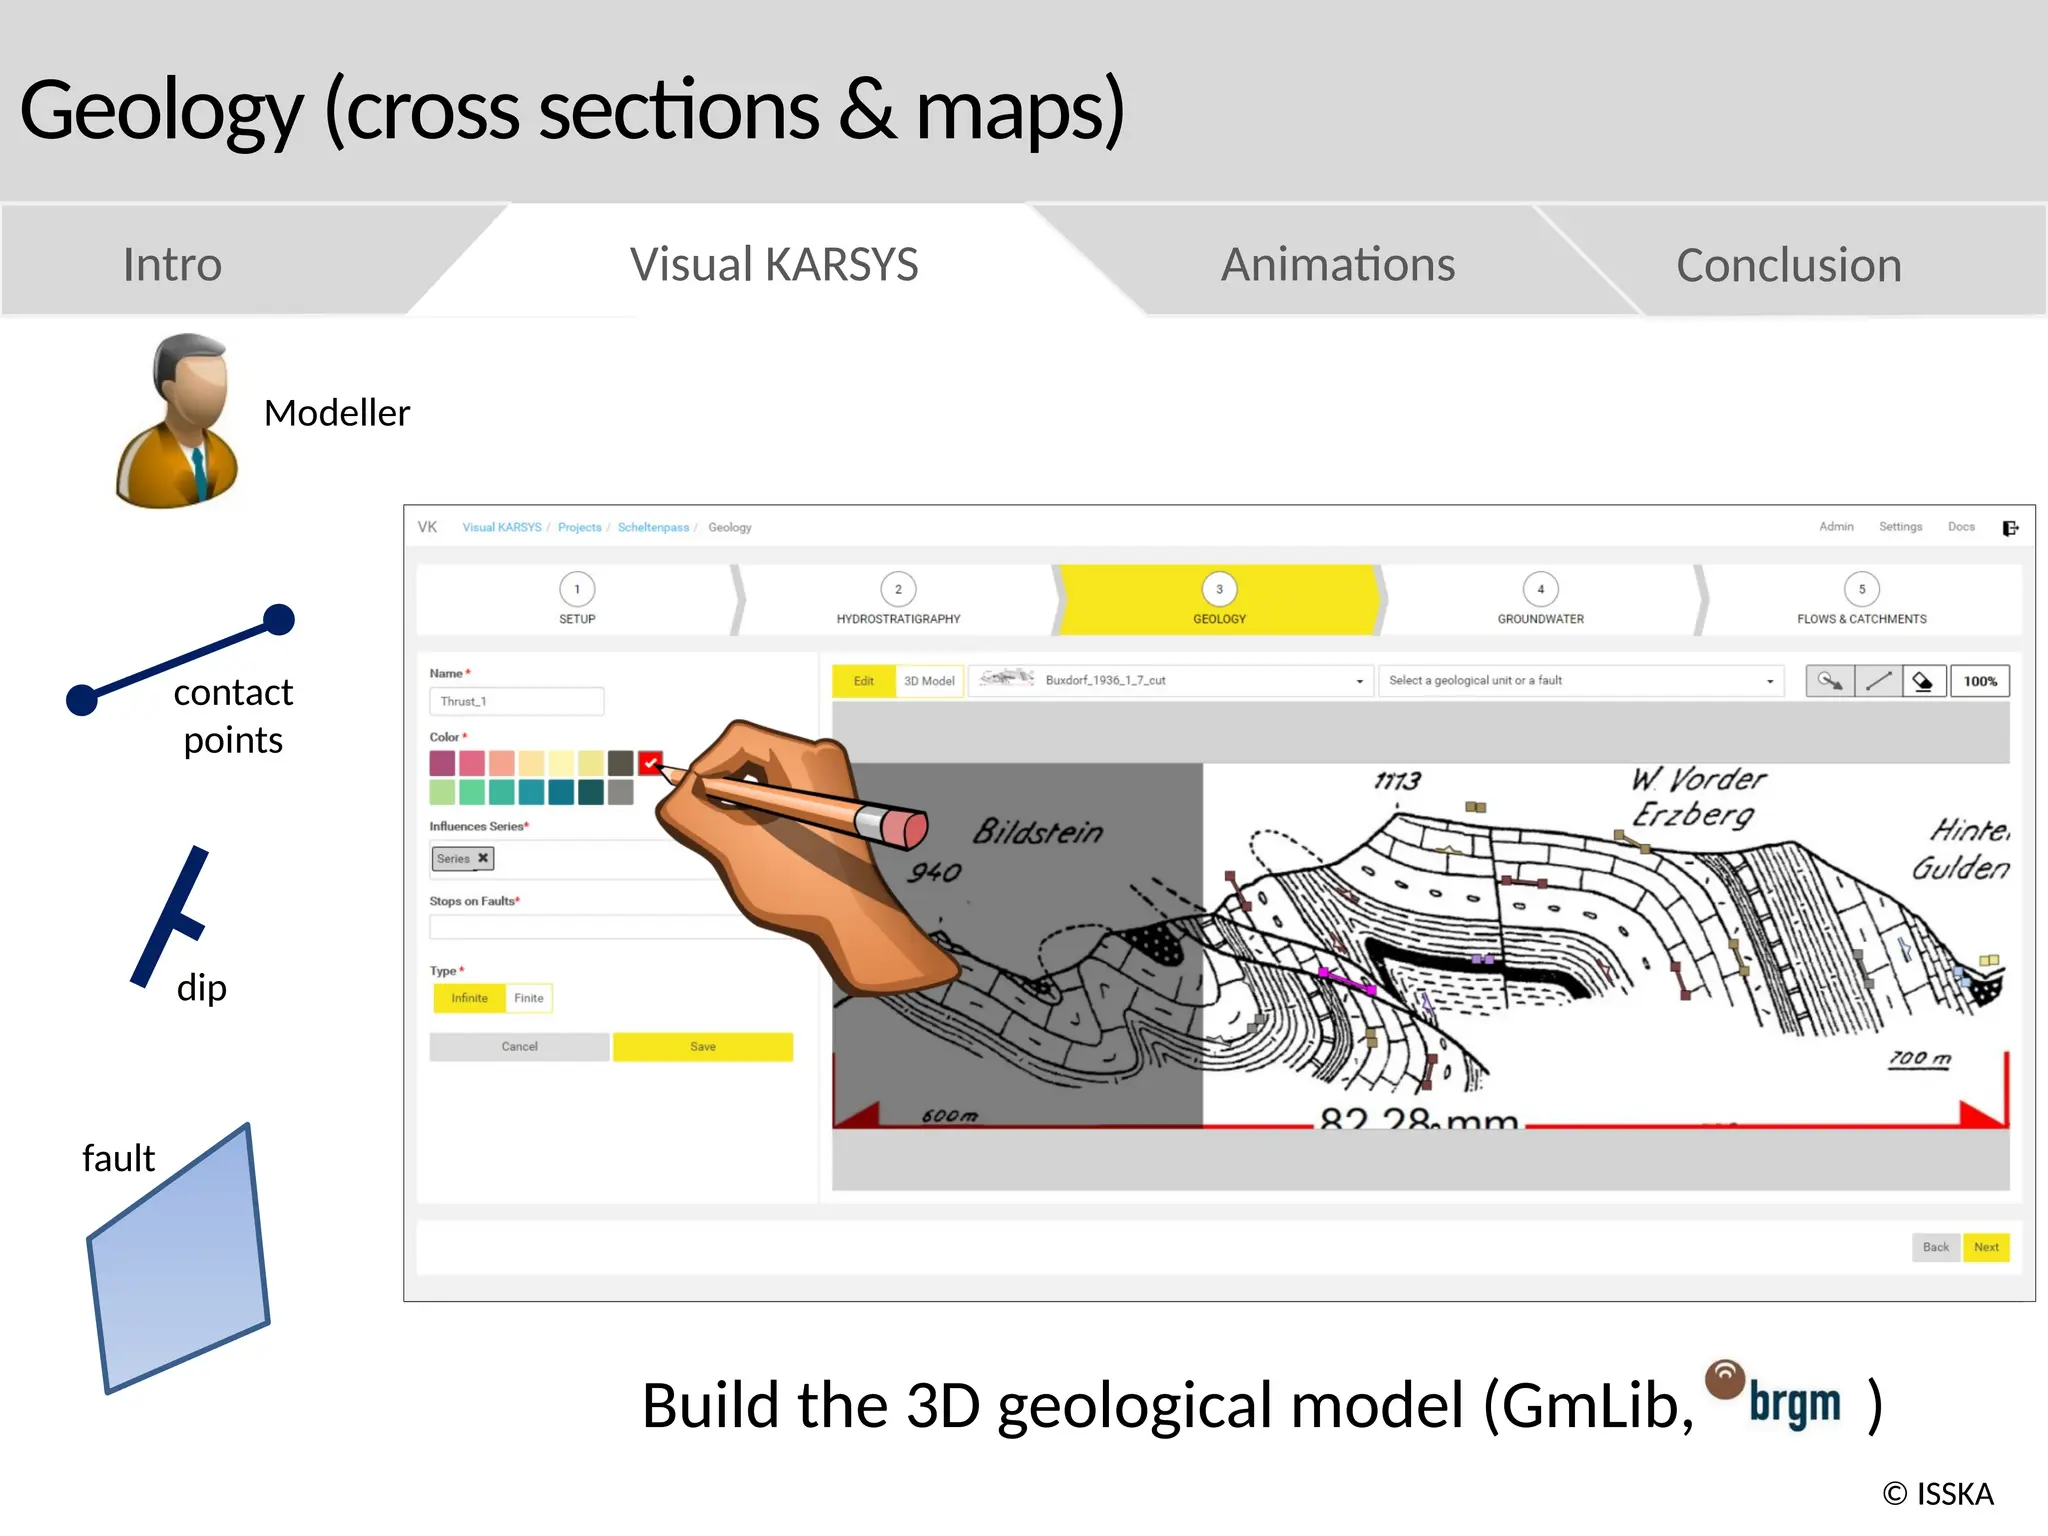Click the step 1 Setup circle

577,589
